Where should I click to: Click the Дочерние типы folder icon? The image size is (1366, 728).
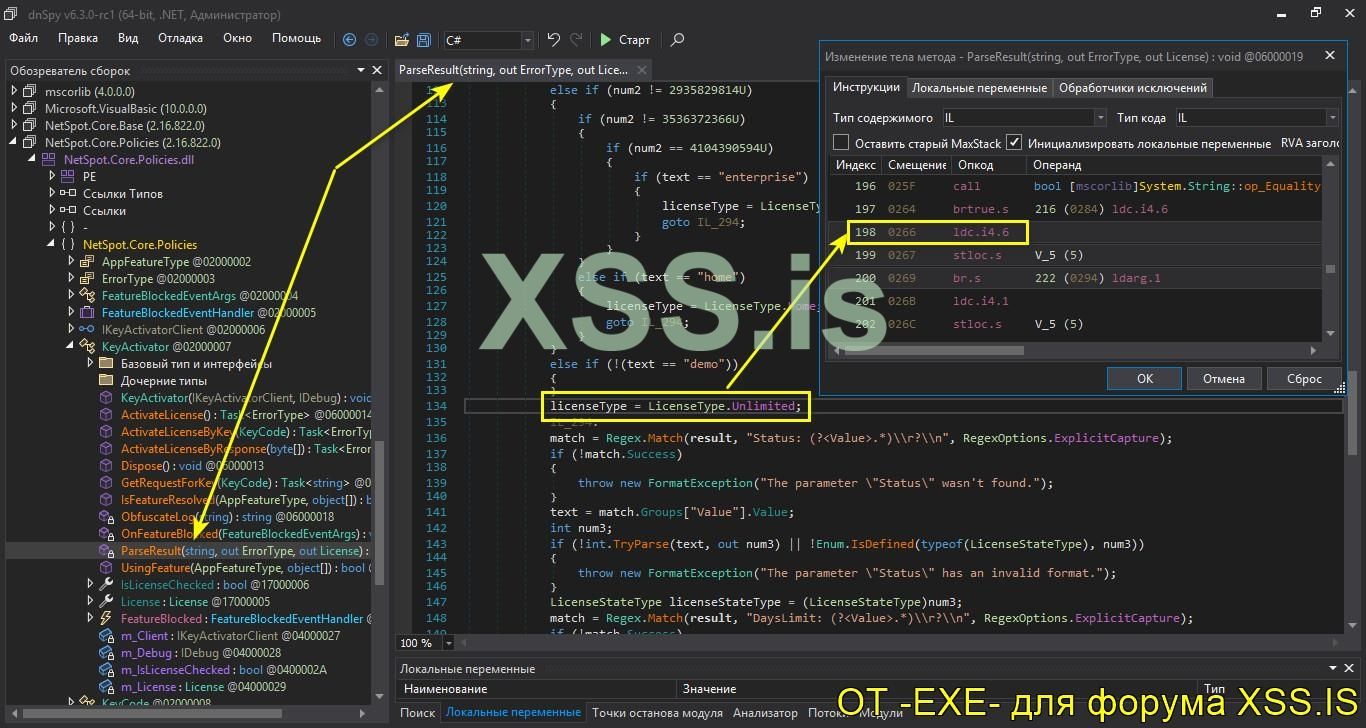[105, 381]
